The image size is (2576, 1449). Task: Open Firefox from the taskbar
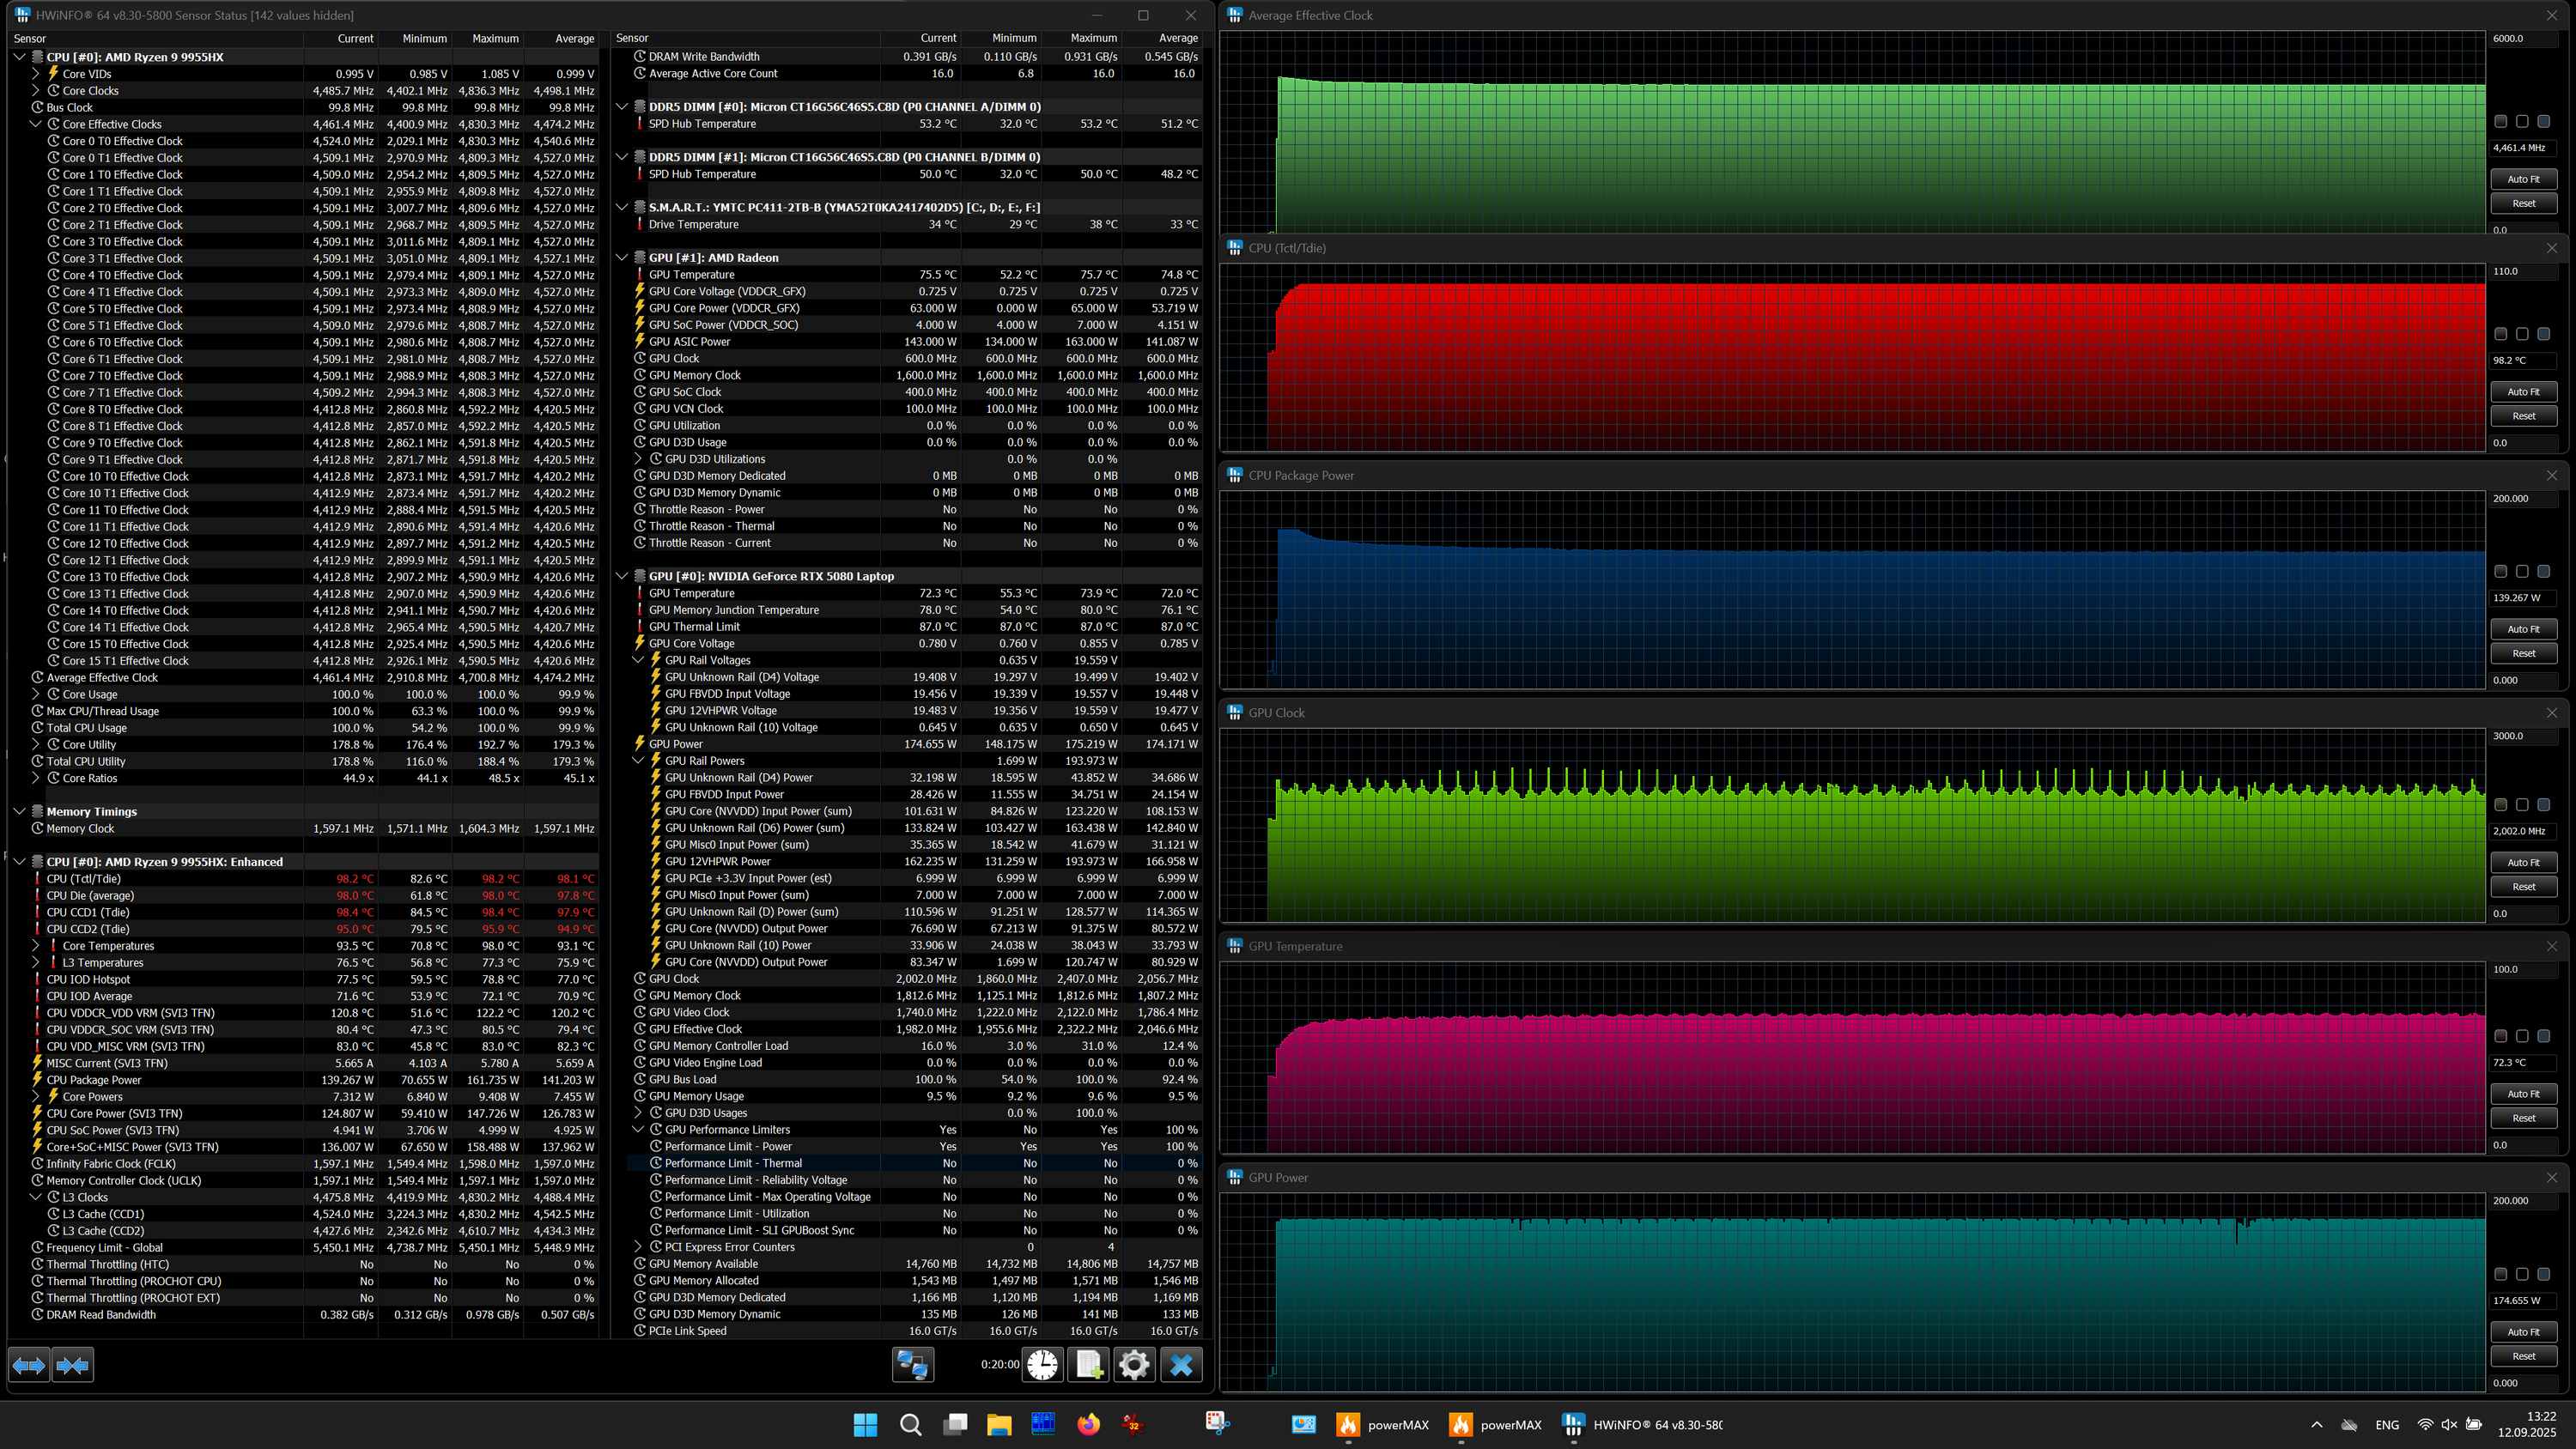tap(1088, 1424)
